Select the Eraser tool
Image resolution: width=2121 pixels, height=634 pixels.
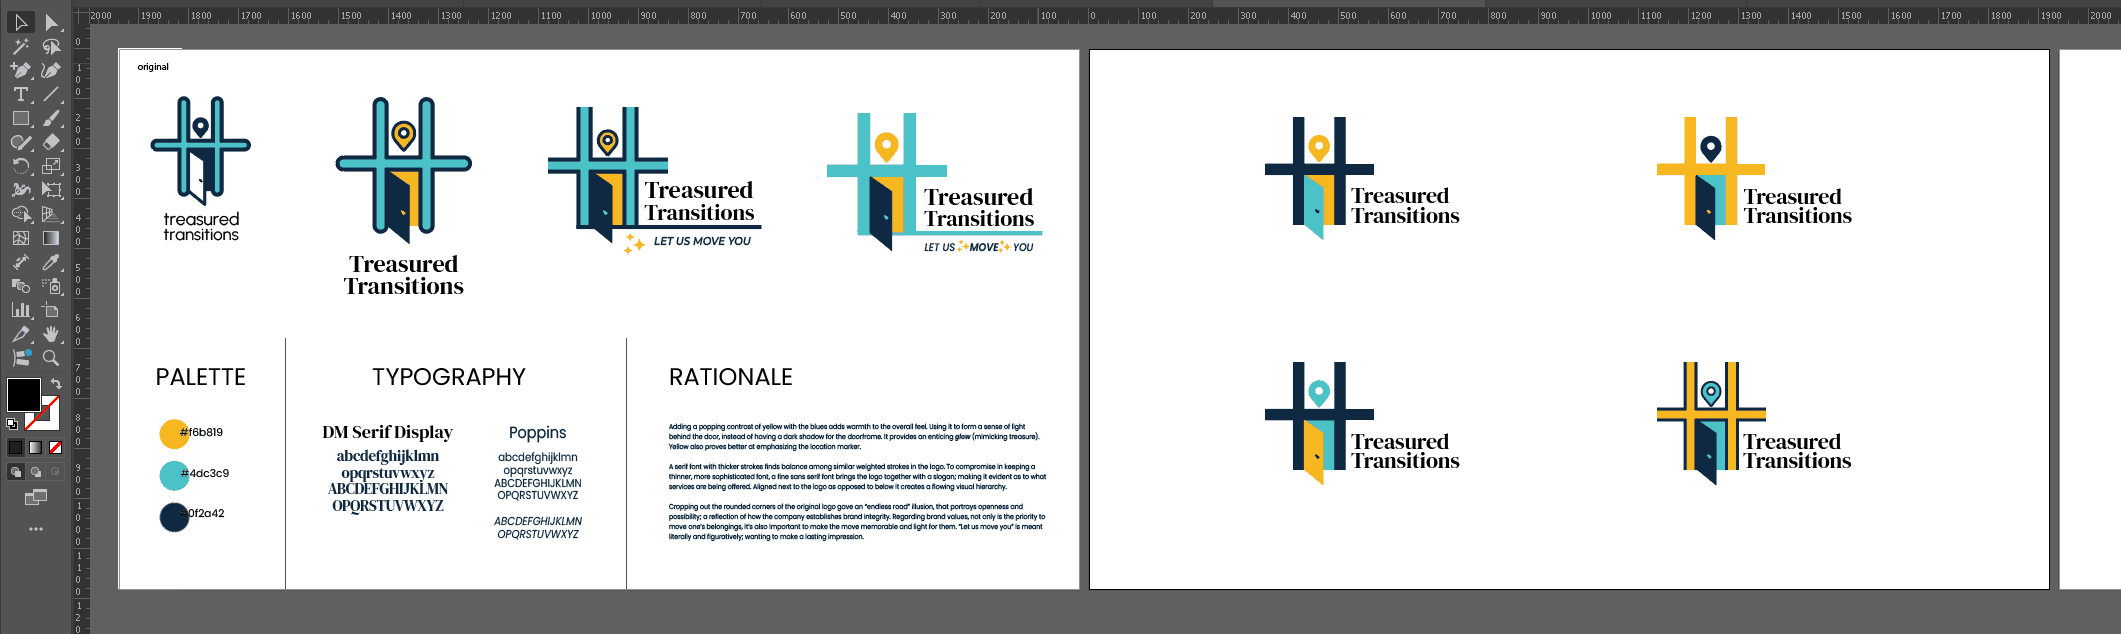click(x=51, y=142)
